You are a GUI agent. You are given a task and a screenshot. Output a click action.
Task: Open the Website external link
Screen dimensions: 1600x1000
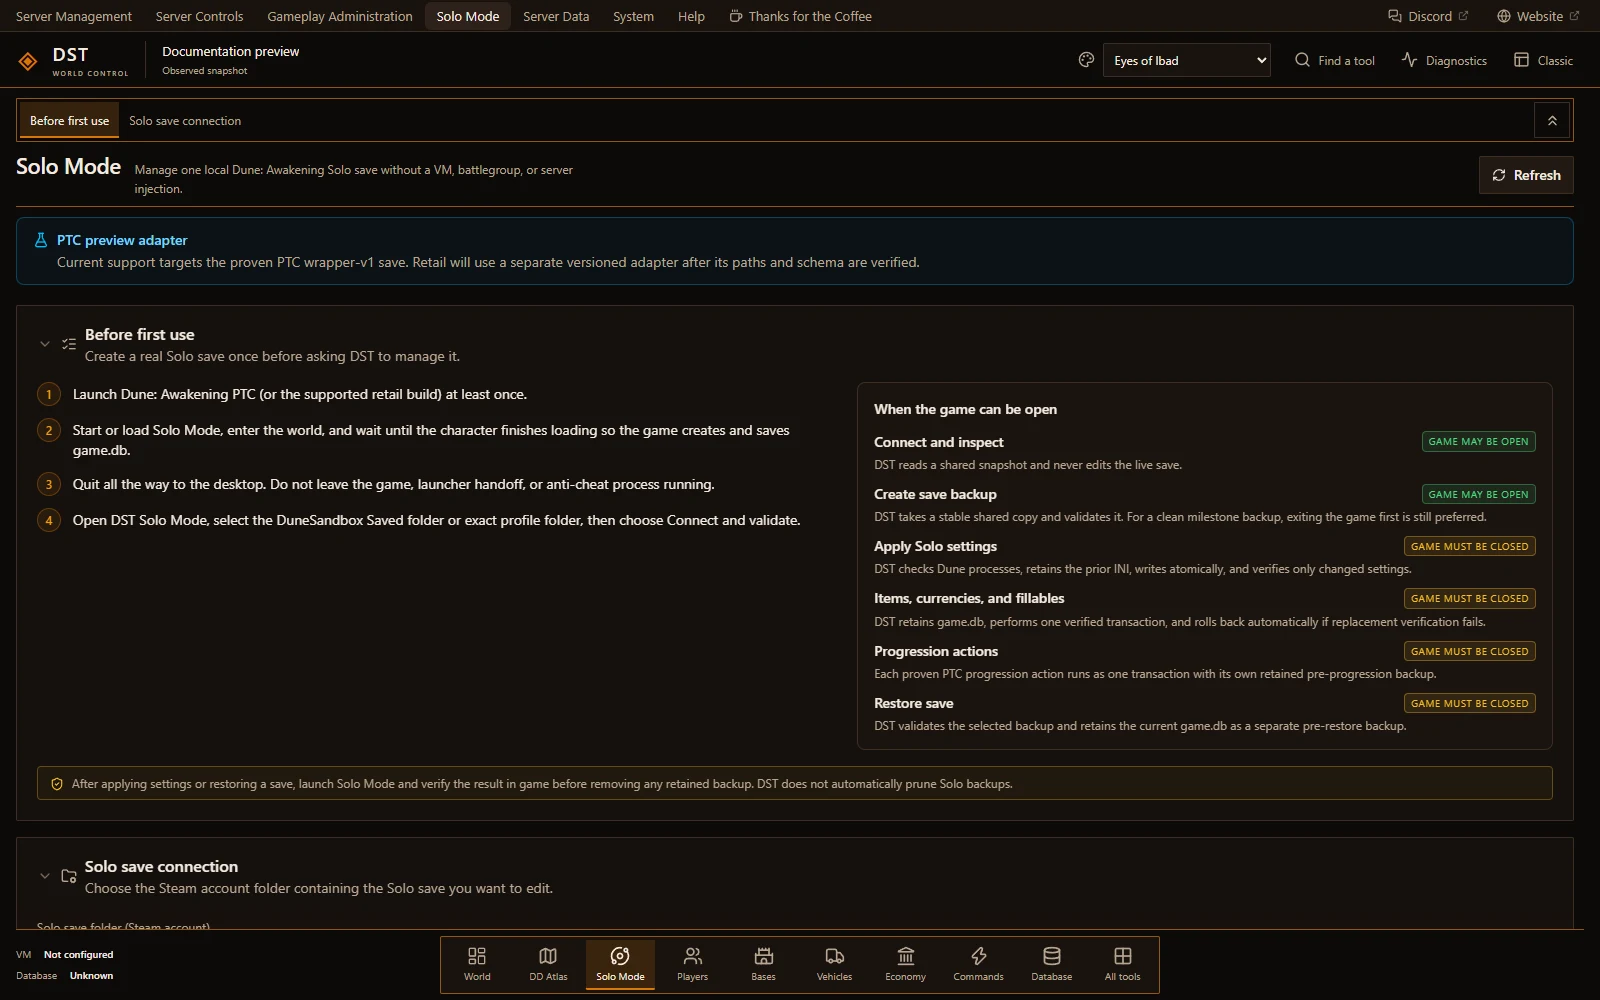click(x=1538, y=16)
